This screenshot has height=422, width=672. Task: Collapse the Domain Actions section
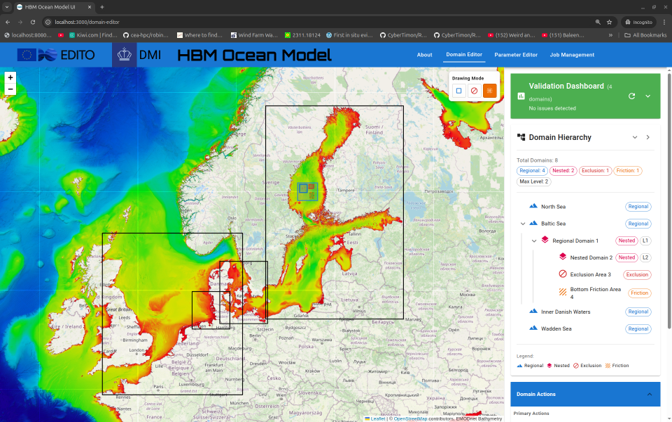pyautogui.click(x=649, y=394)
